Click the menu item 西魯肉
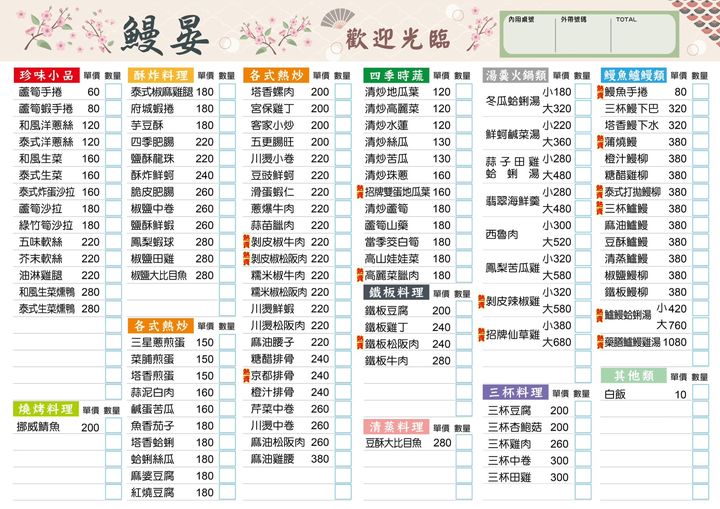This screenshot has width=720, height=509. pos(502,234)
